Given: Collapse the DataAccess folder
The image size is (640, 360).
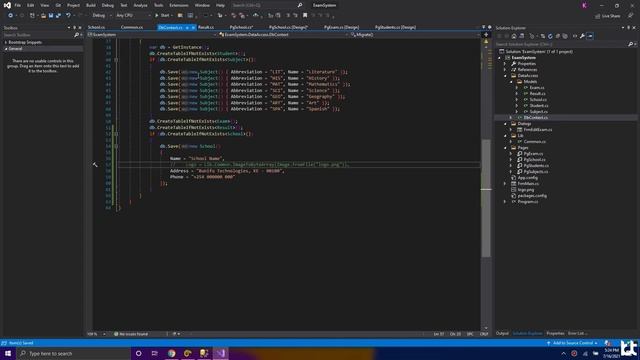Looking at the screenshot, I should [505, 76].
